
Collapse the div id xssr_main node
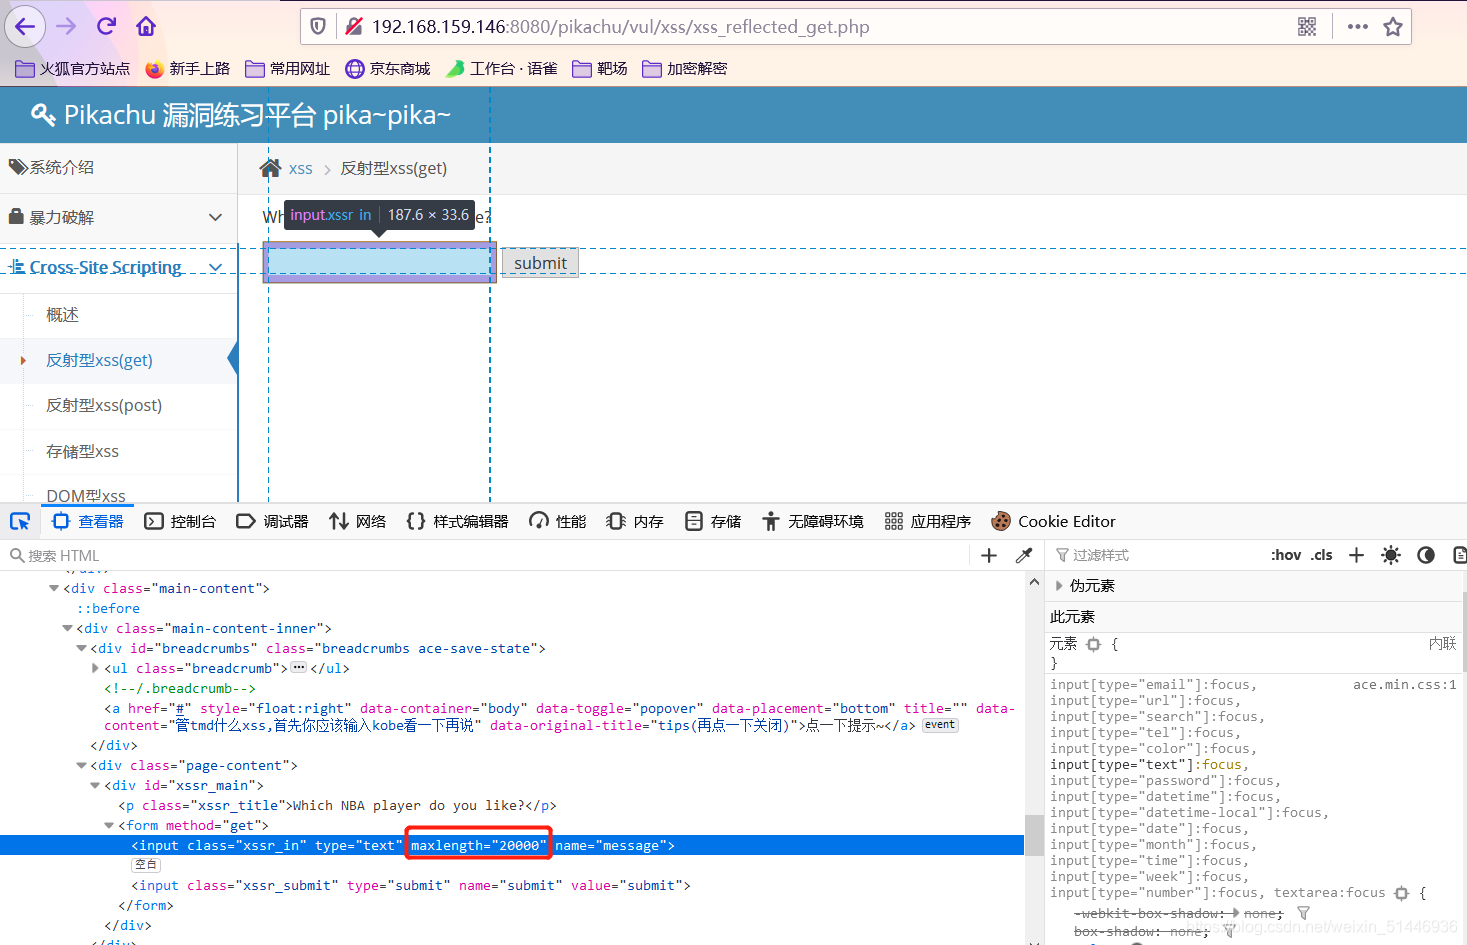[x=95, y=785]
